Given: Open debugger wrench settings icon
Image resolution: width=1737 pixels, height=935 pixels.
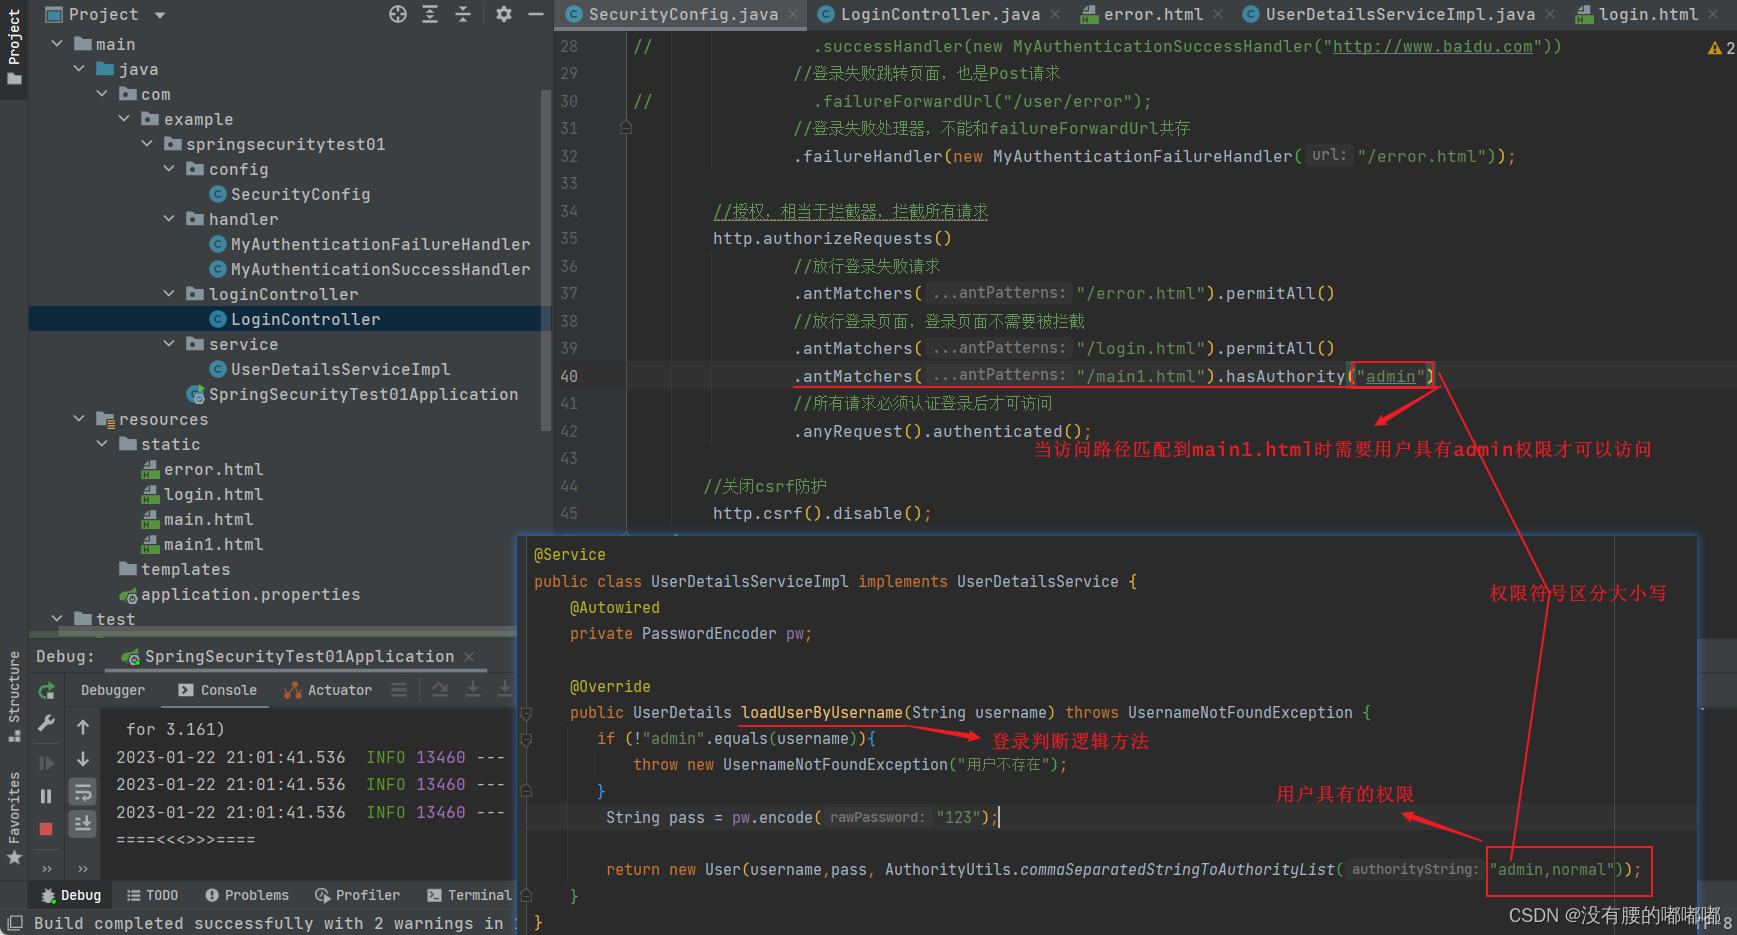Looking at the screenshot, I should coord(46,724).
